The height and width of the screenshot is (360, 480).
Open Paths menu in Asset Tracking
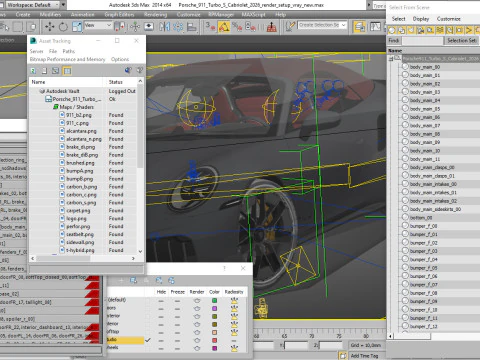(69, 51)
